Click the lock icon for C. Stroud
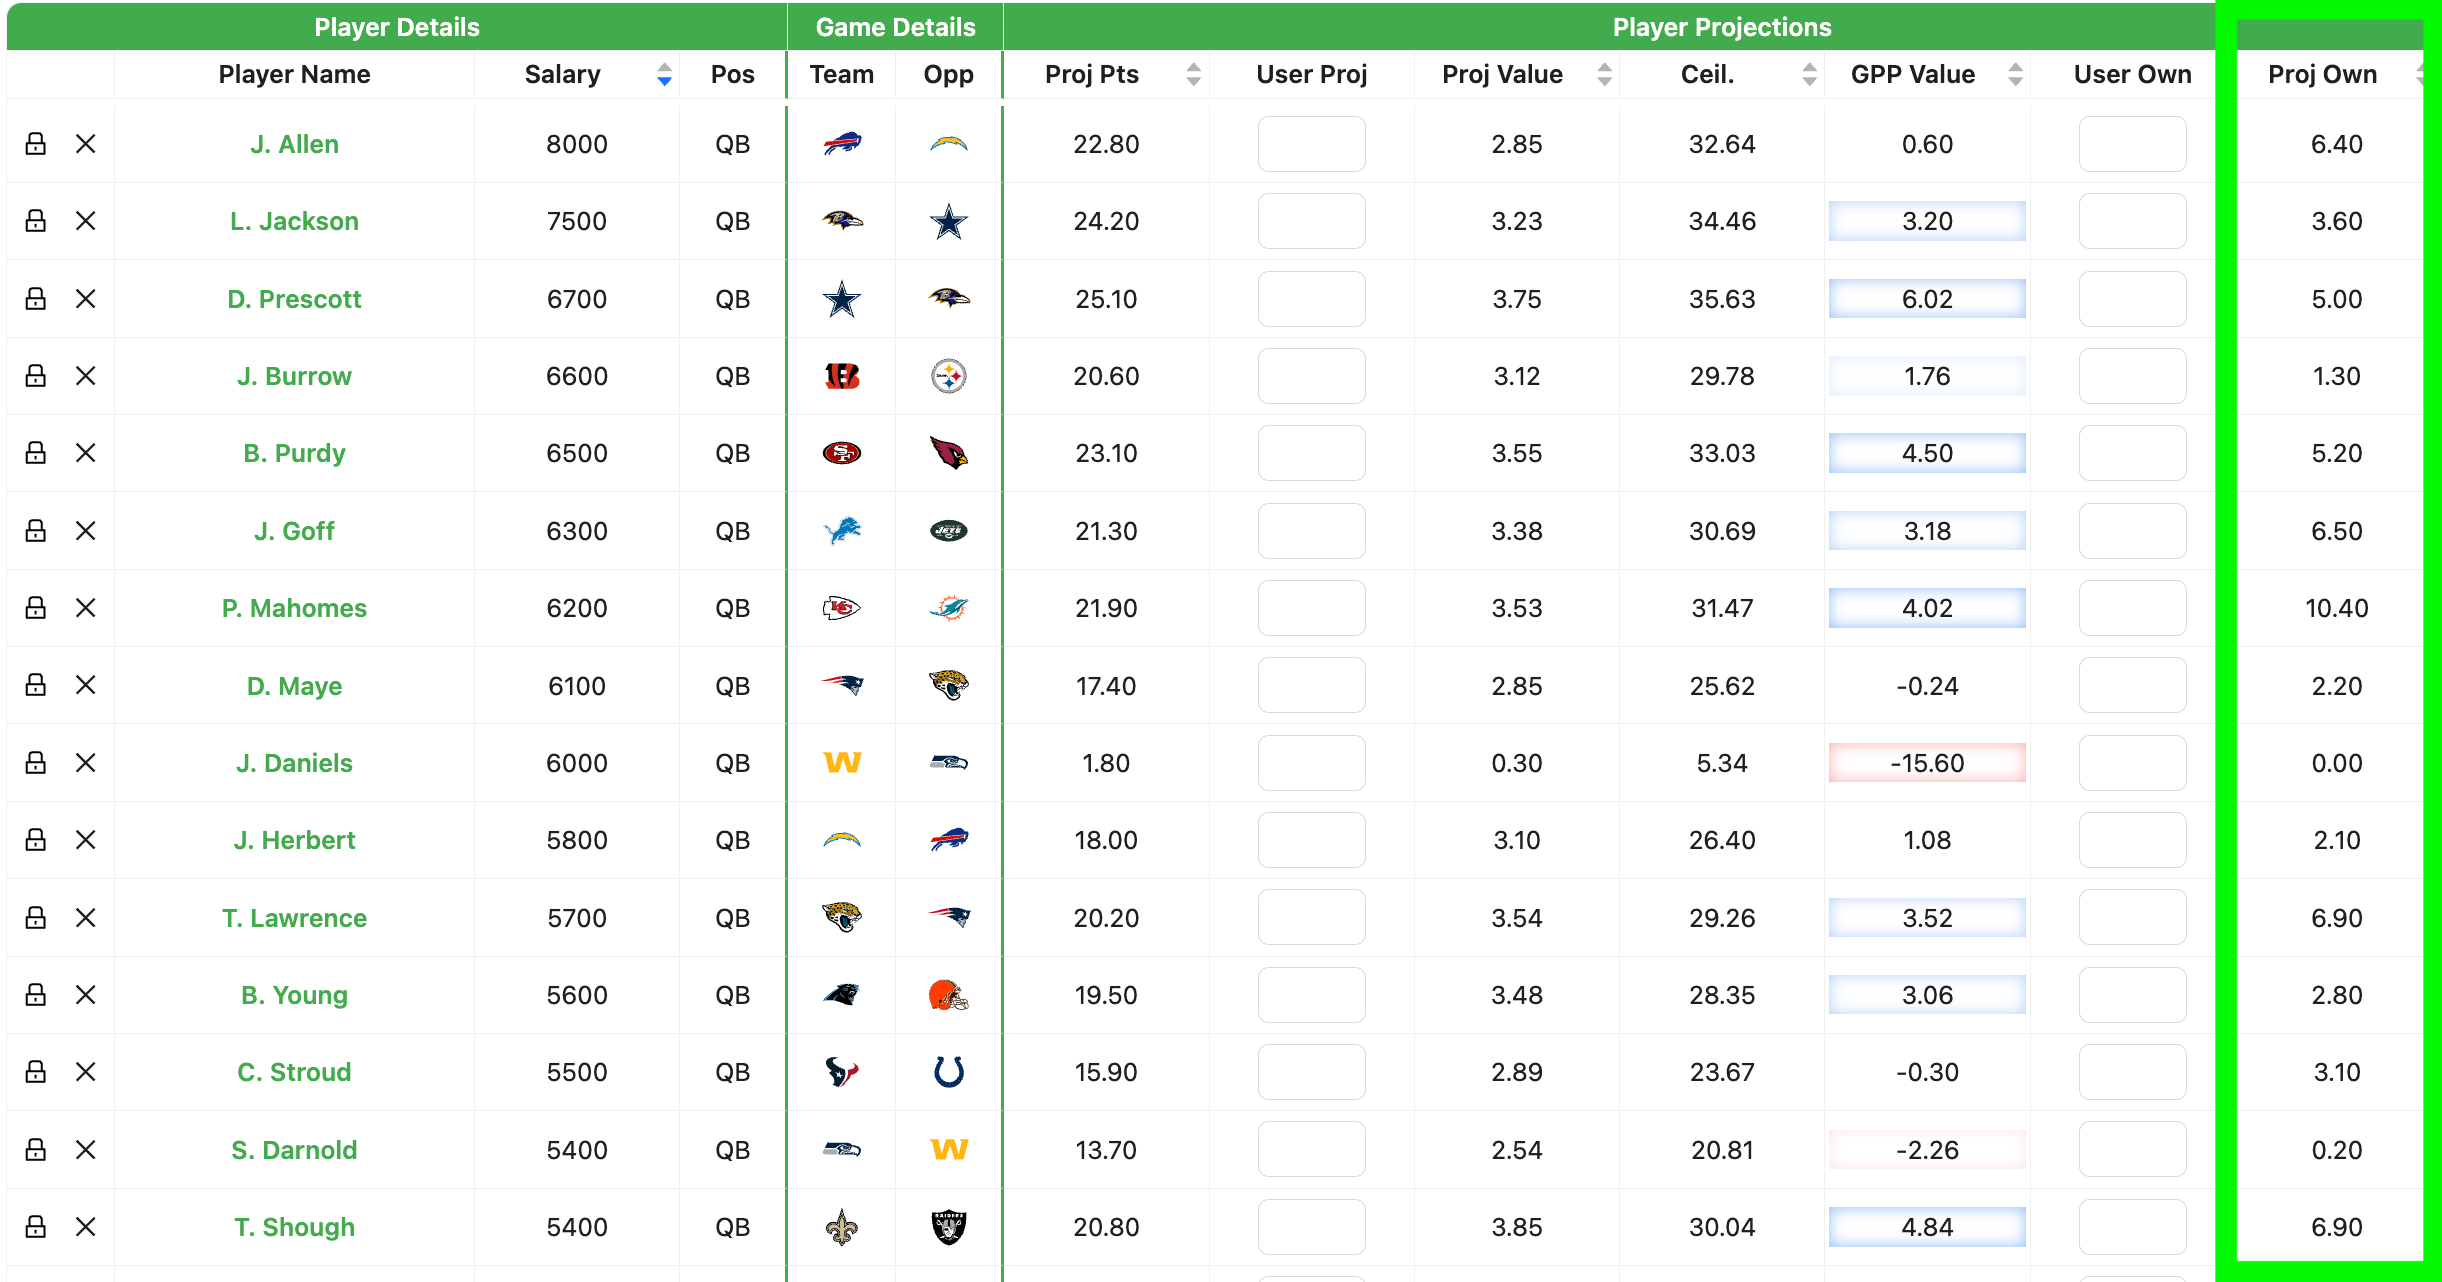2442x1282 pixels. 36,1072
